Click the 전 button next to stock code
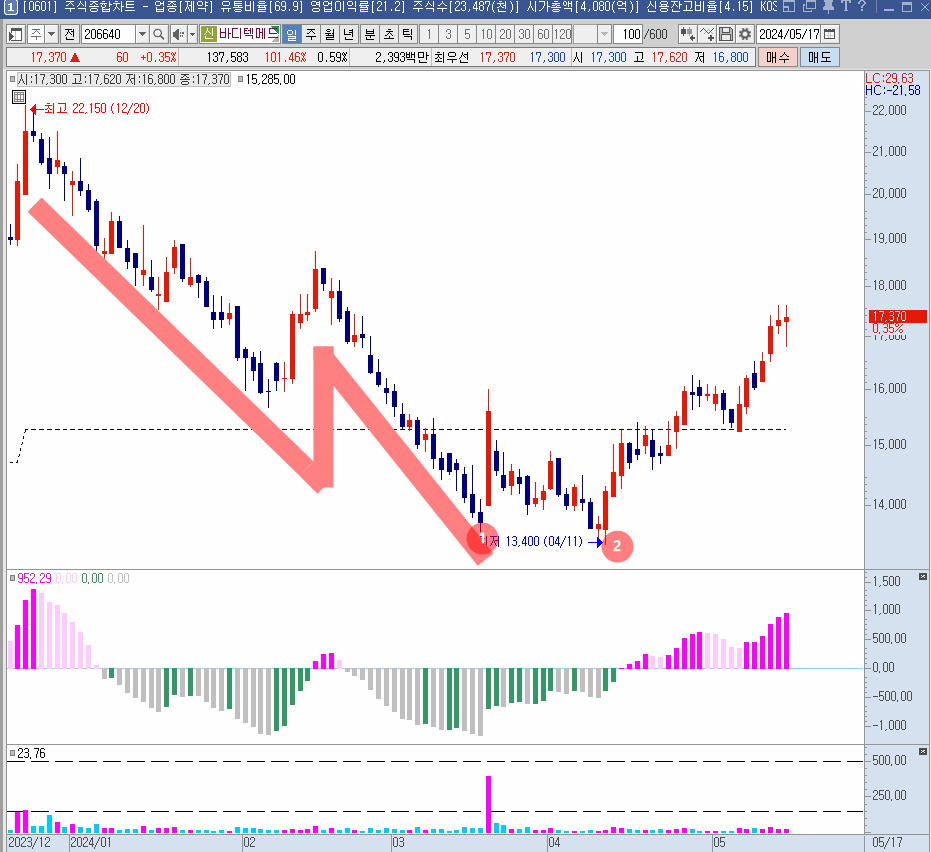 pos(69,34)
